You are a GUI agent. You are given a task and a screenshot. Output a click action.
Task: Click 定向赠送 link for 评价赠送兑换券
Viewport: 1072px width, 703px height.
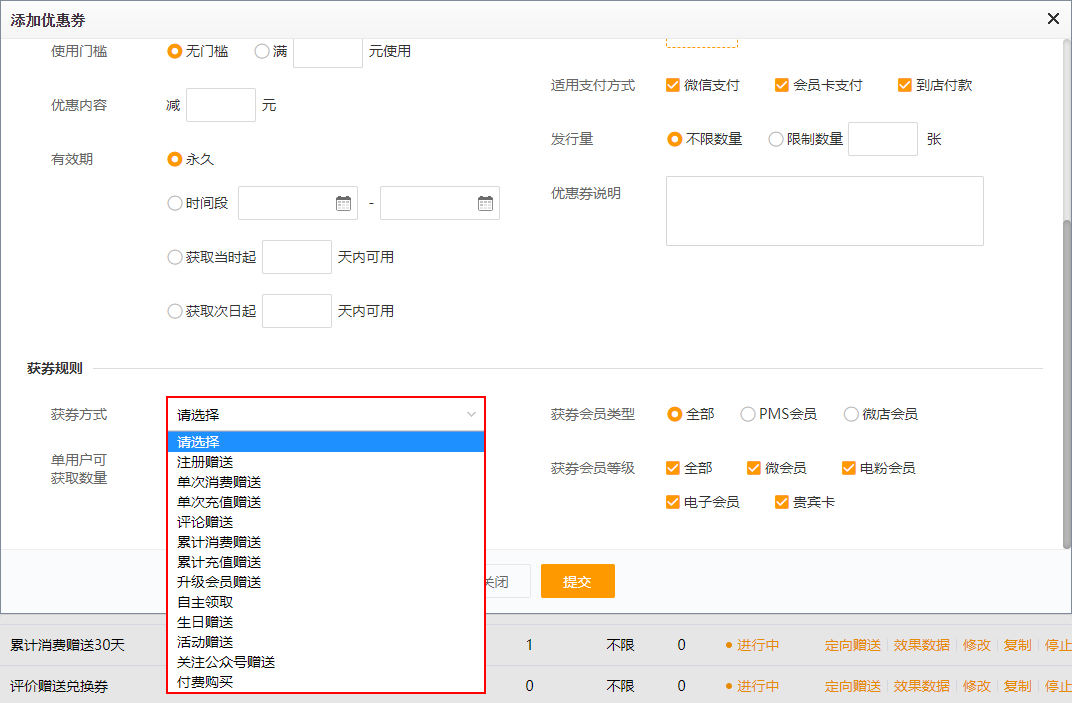(x=852, y=686)
